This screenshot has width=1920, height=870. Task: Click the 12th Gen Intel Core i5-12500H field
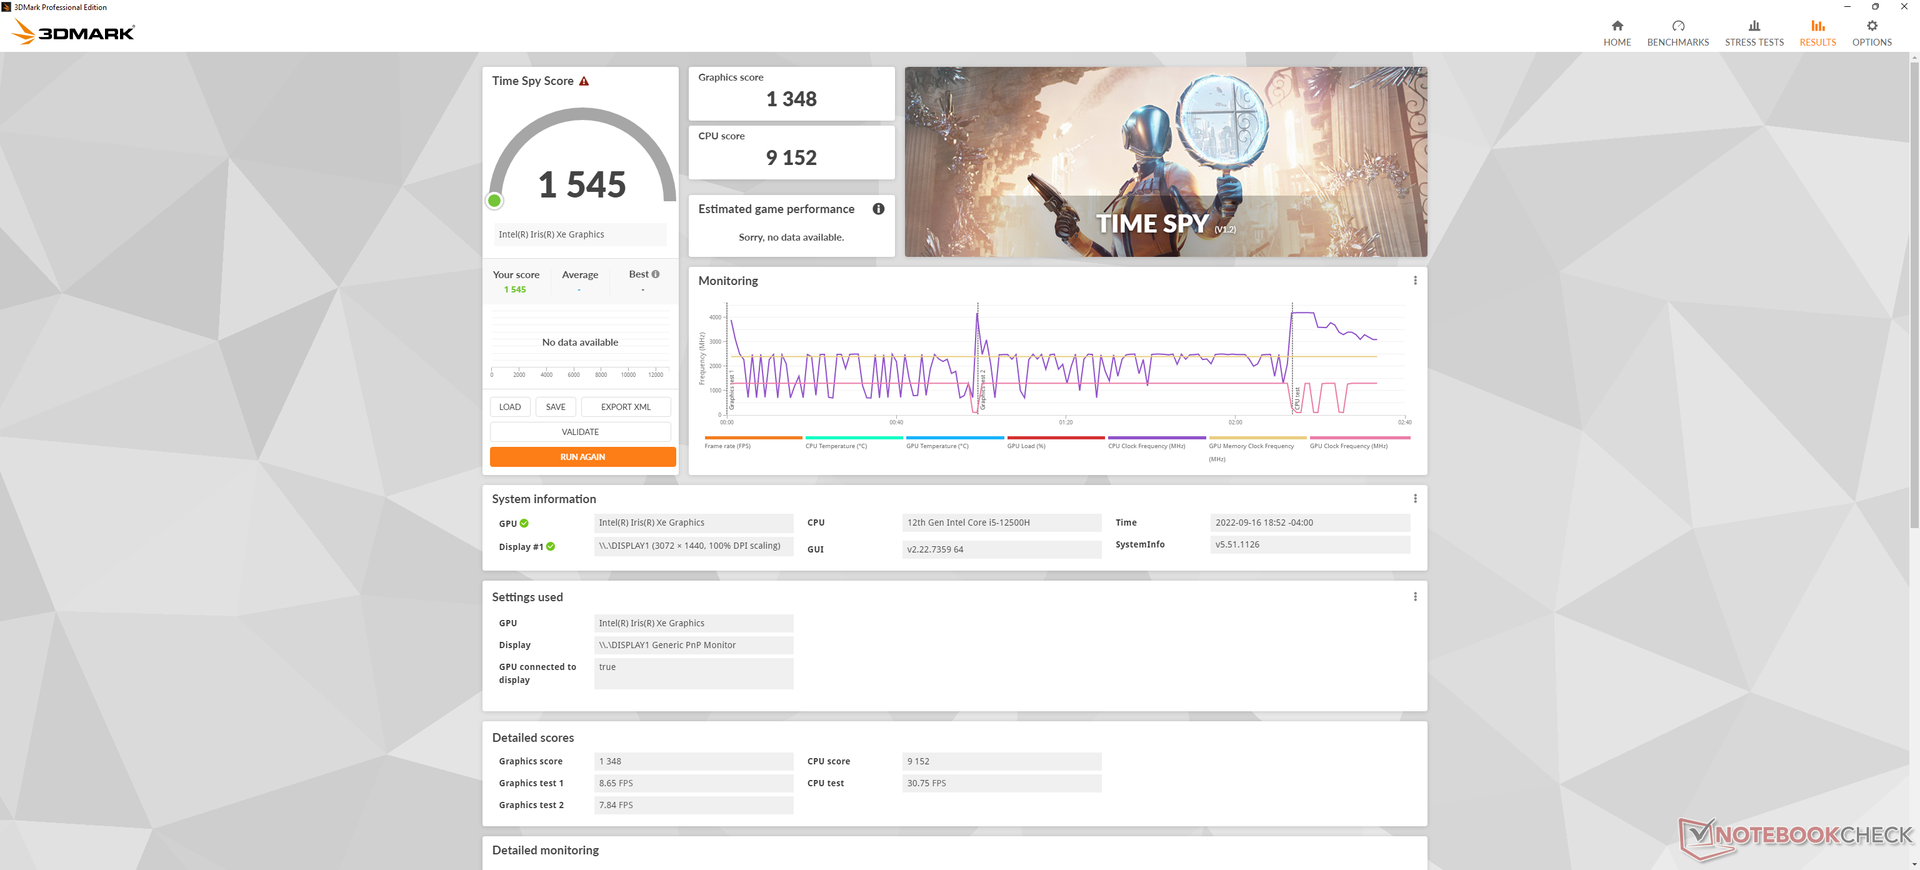click(1001, 523)
